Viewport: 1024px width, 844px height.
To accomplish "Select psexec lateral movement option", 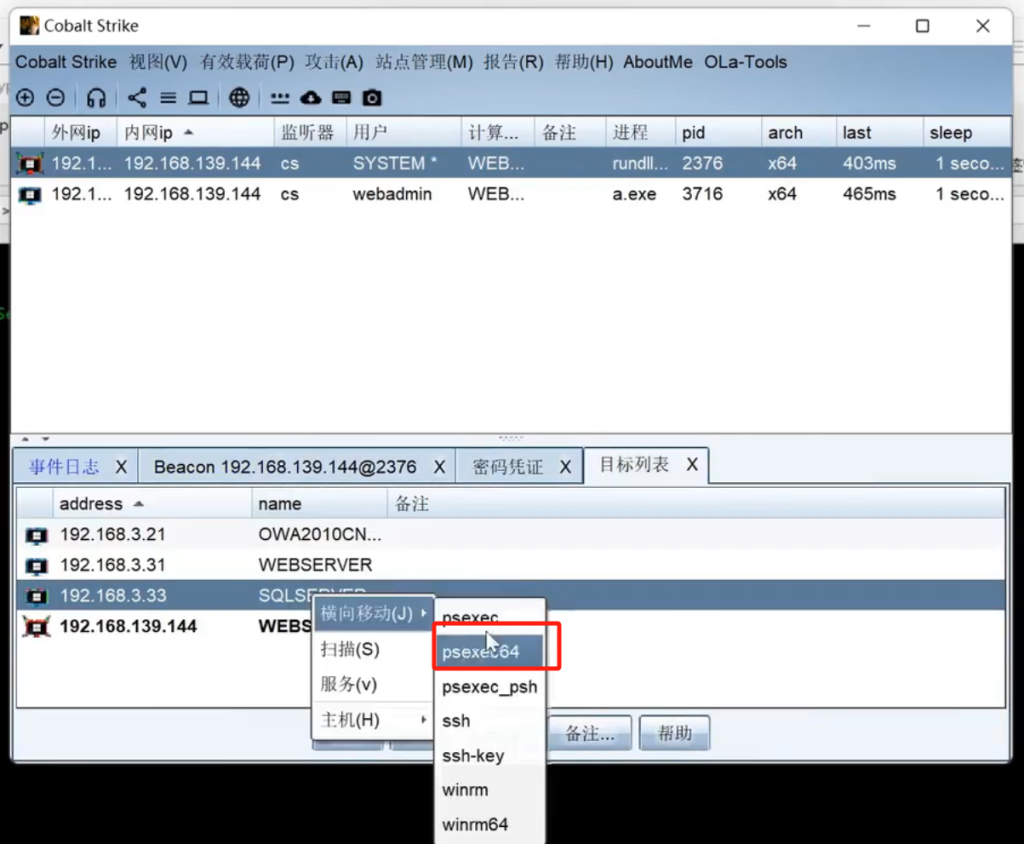I will click(490, 617).
